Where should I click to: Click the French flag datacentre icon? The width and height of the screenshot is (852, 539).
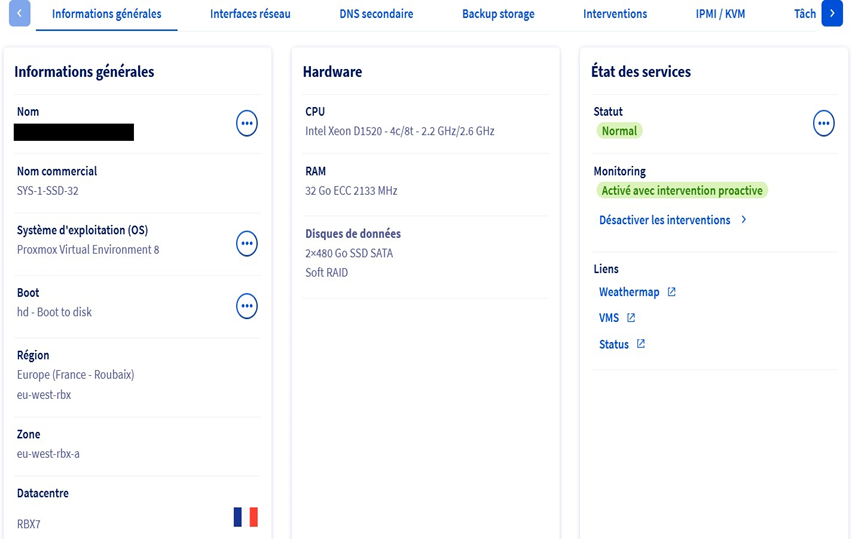pos(246,517)
